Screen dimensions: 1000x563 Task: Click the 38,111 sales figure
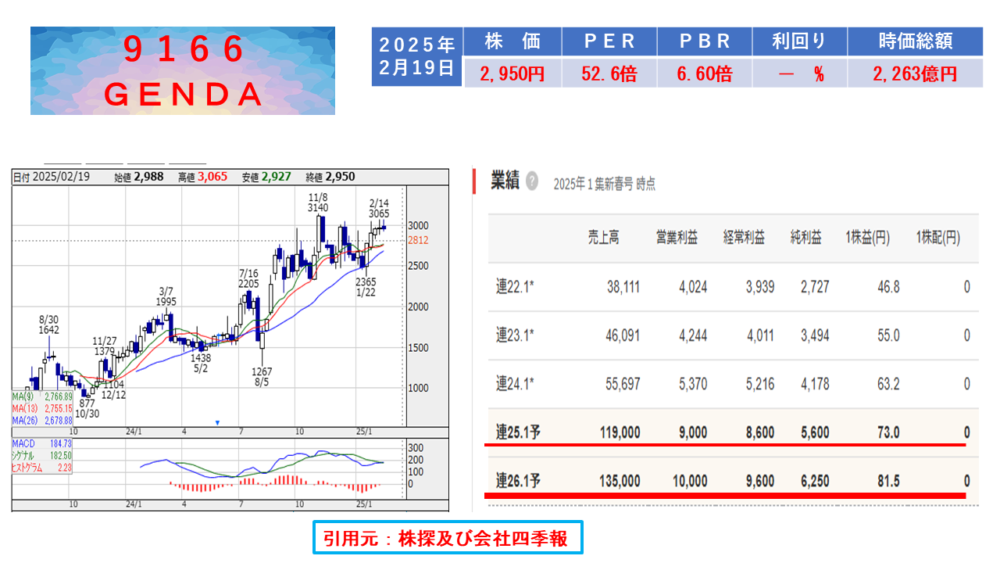[623, 287]
